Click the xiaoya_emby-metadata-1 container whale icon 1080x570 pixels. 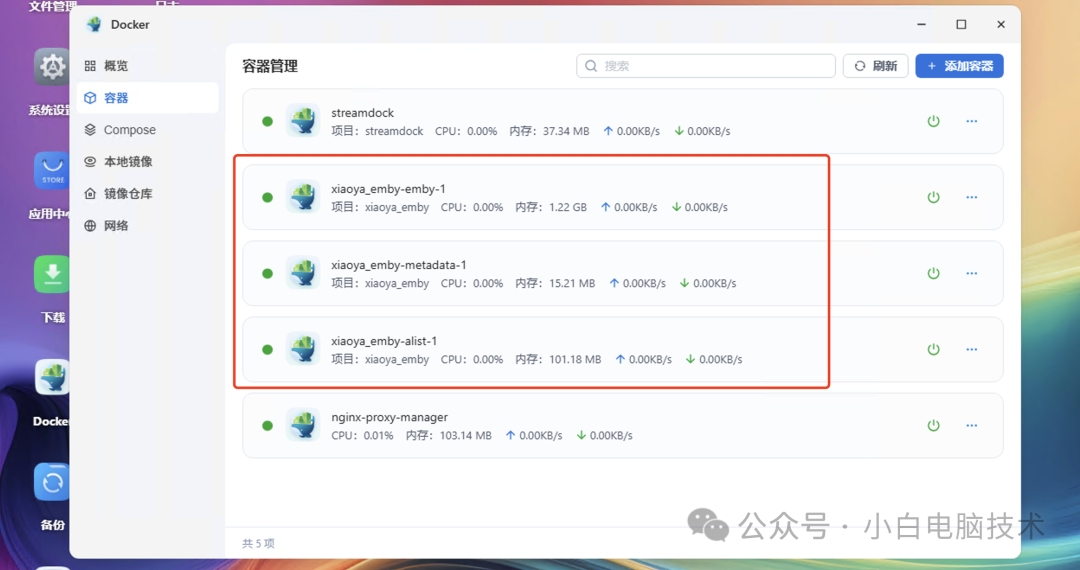[x=302, y=273]
